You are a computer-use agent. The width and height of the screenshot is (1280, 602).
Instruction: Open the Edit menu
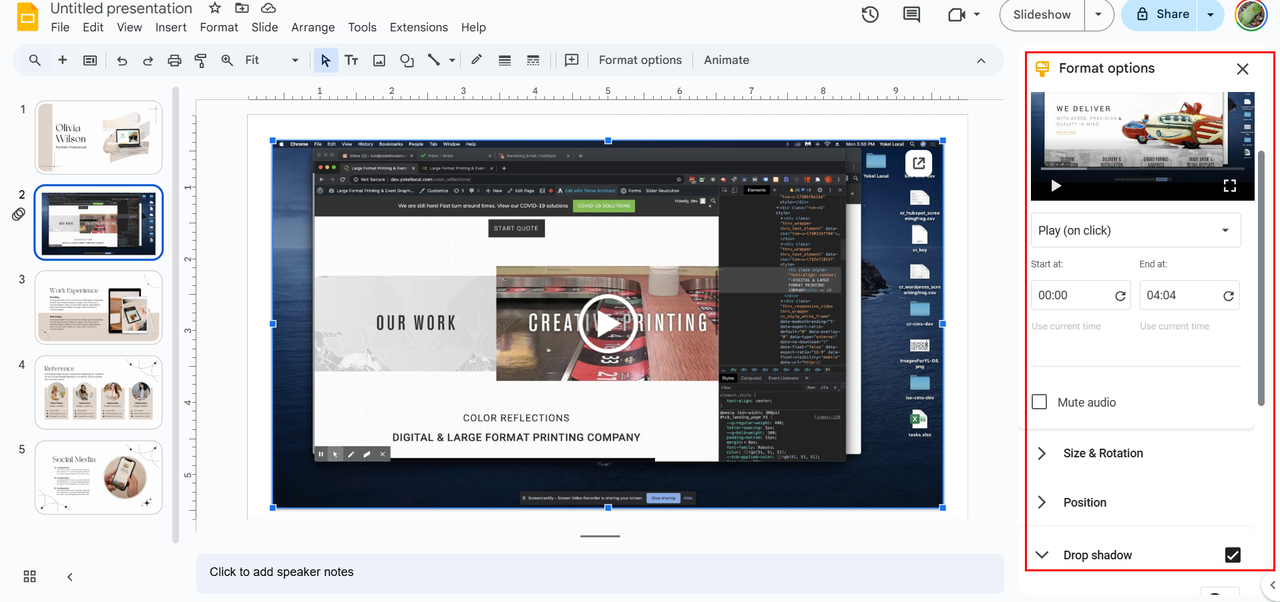pos(93,27)
